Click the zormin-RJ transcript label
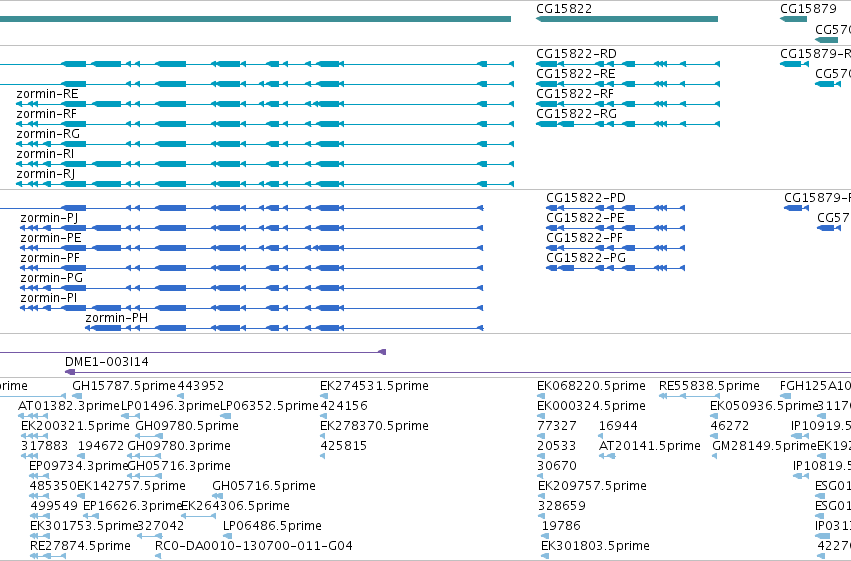Viewport: 851px width, 561px height. pos(46,174)
